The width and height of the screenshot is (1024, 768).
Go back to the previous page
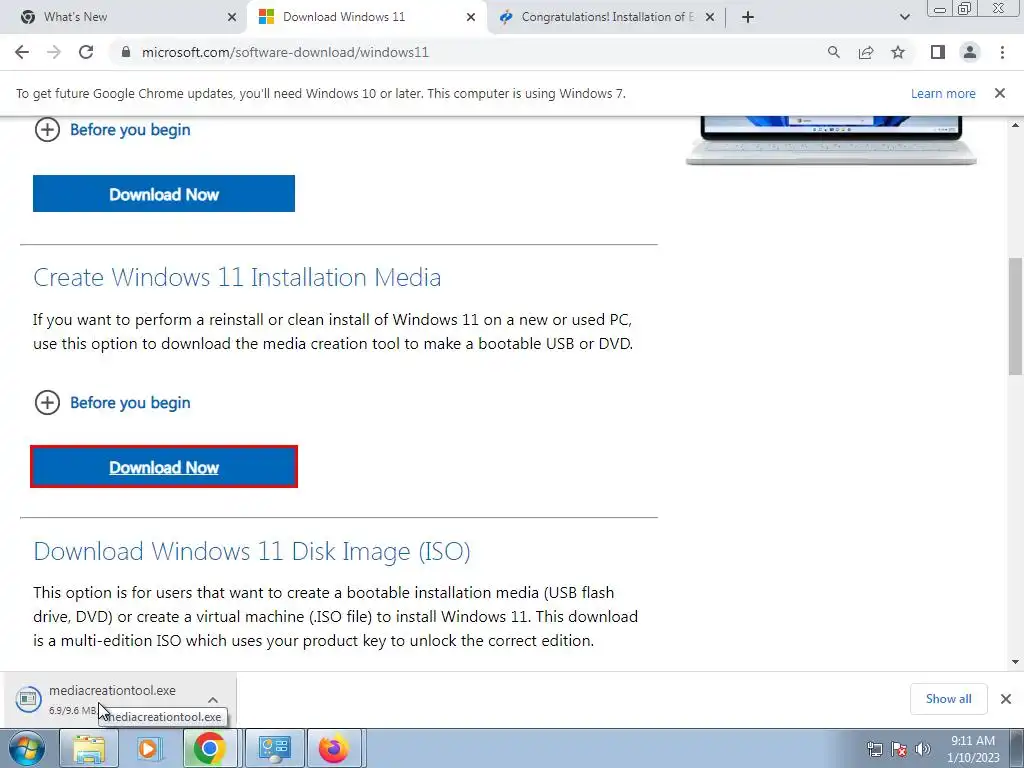point(22,52)
